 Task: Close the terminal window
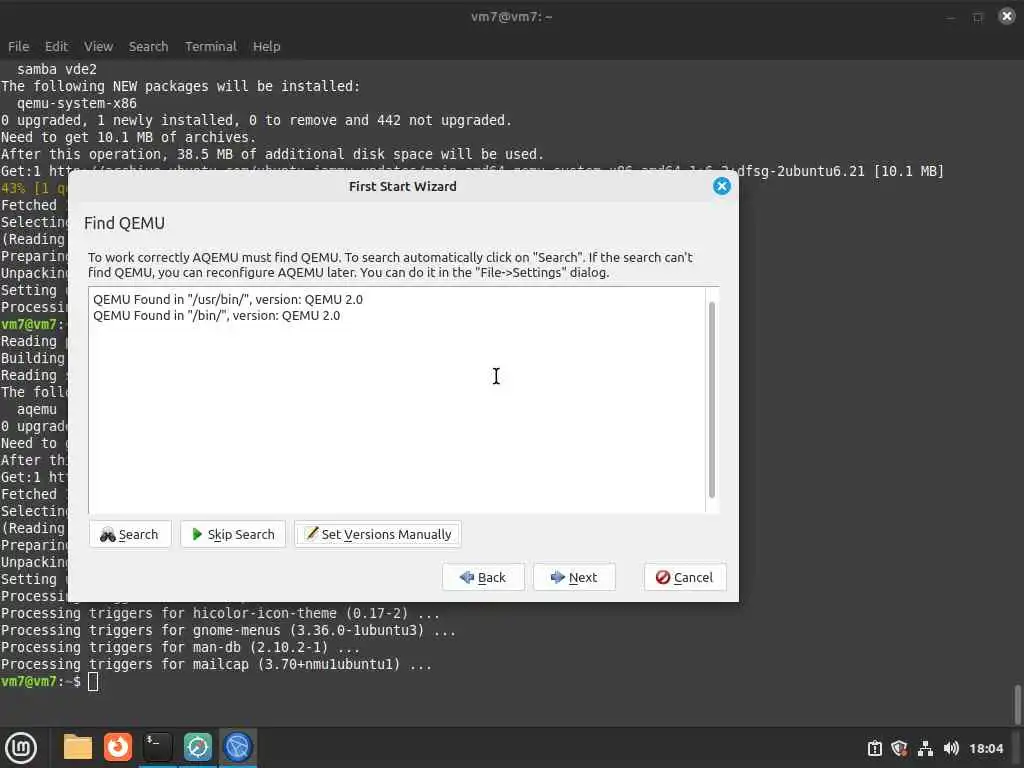tap(1007, 16)
